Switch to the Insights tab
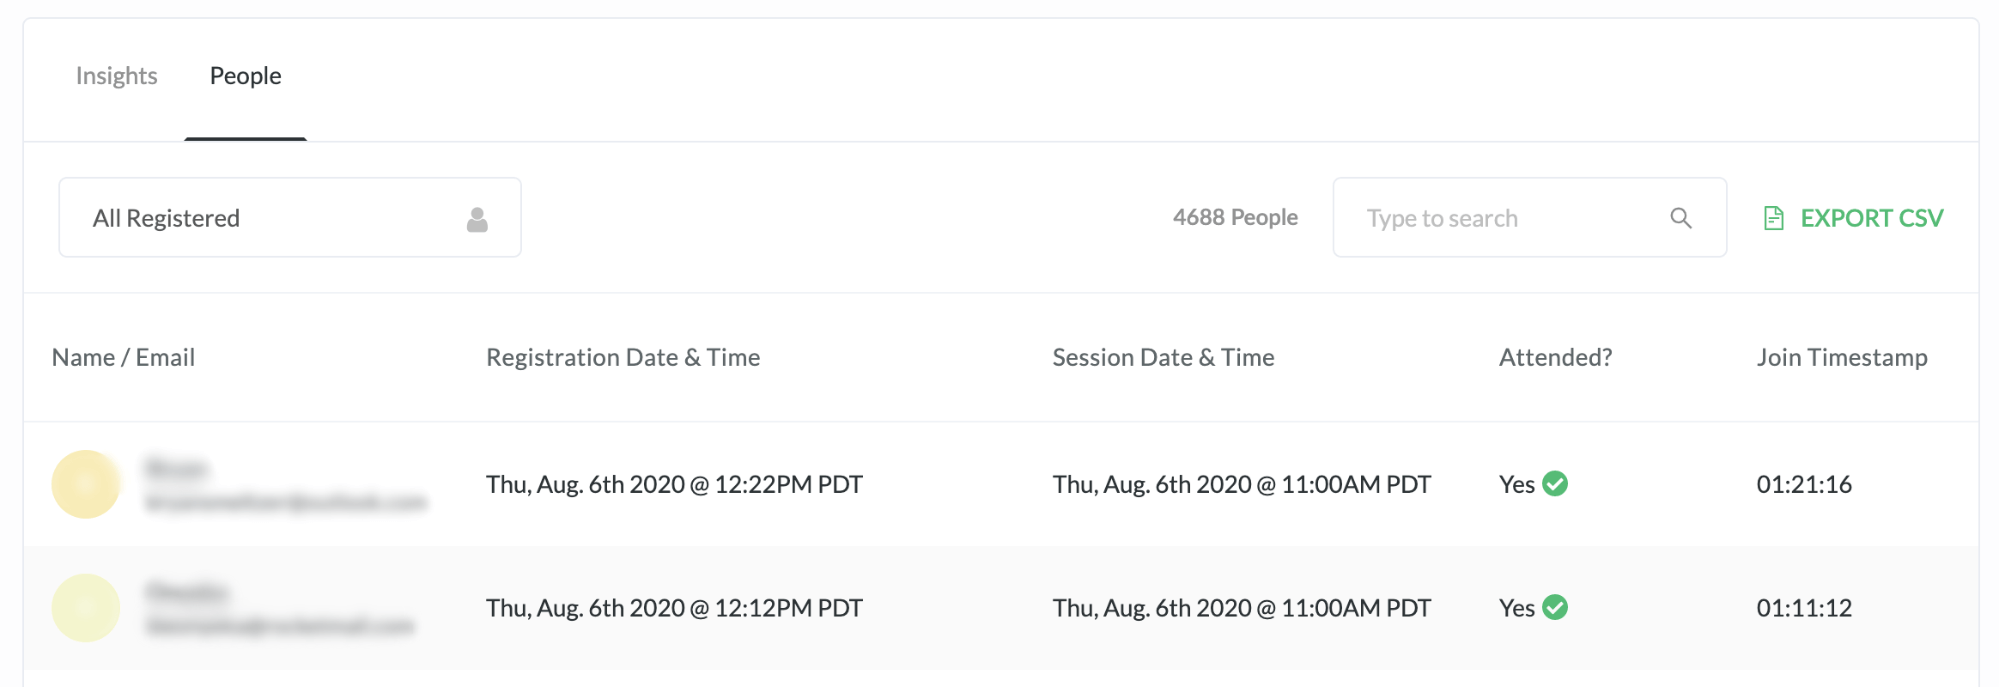Image resolution: width=1999 pixels, height=687 pixels. pos(116,75)
